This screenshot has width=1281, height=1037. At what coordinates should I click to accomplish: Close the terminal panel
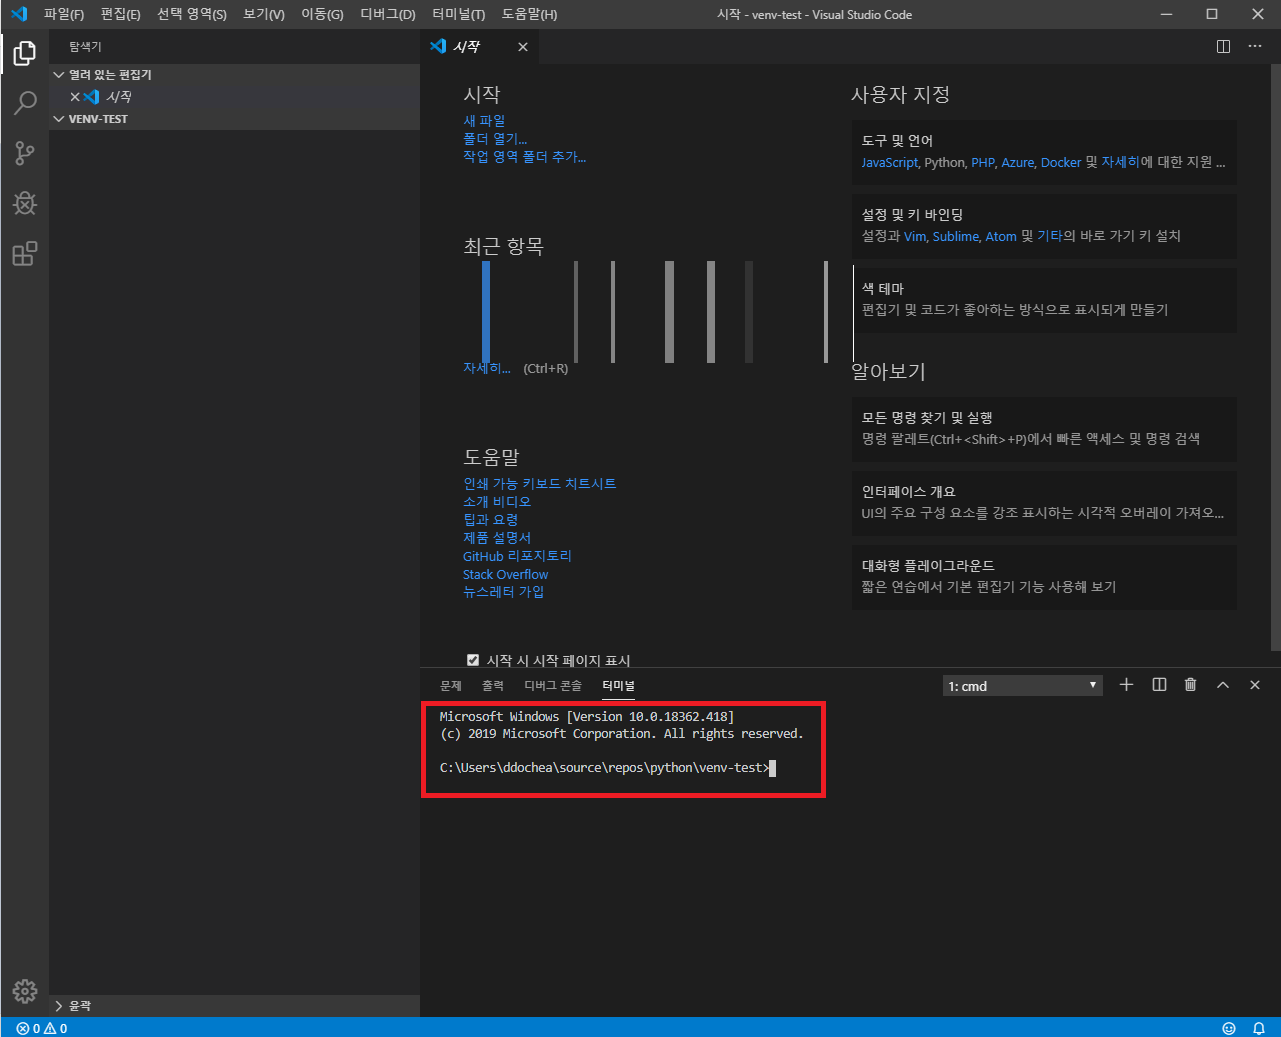(1255, 685)
